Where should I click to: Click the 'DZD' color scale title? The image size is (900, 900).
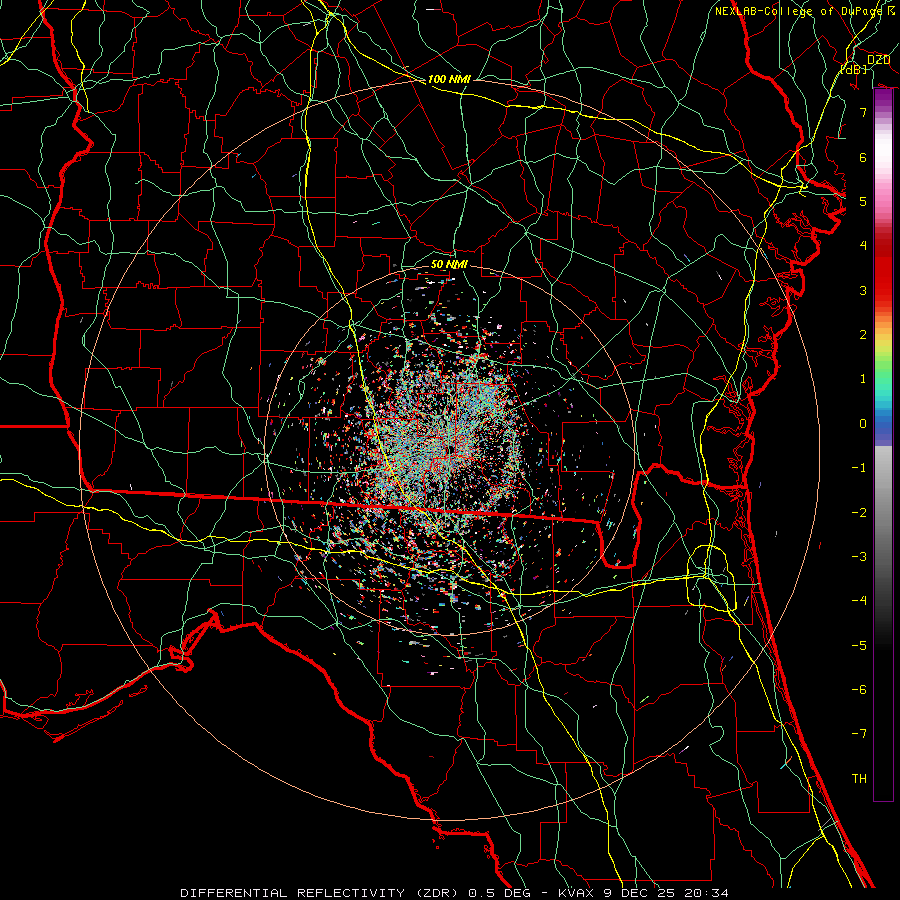(x=878, y=60)
